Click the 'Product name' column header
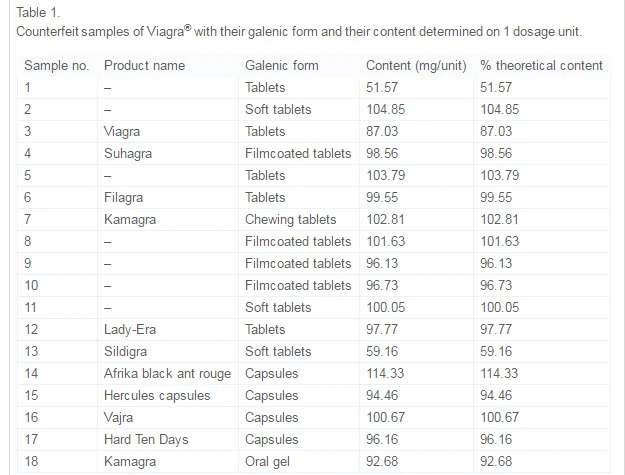Screen dimensions: 625x475 [x=144, y=65]
